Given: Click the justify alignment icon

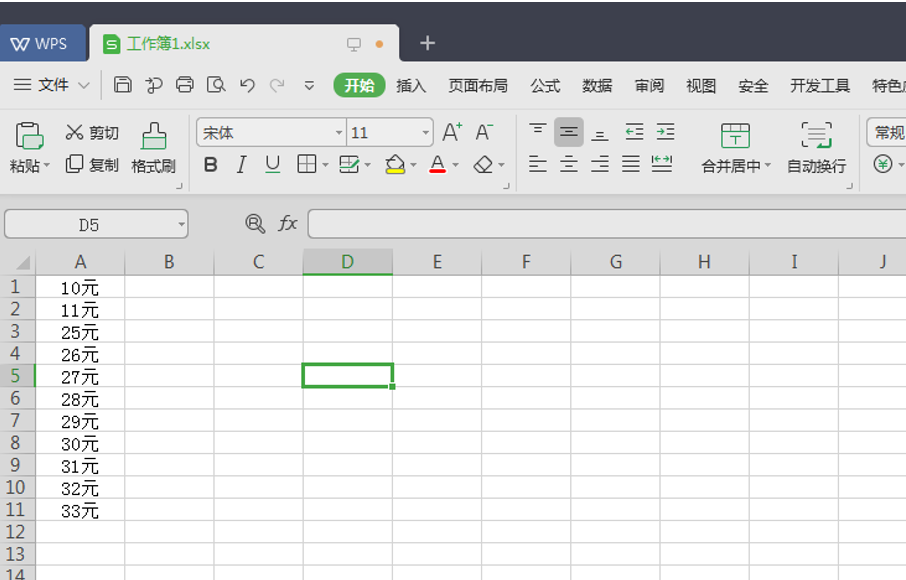Looking at the screenshot, I should click(x=630, y=164).
